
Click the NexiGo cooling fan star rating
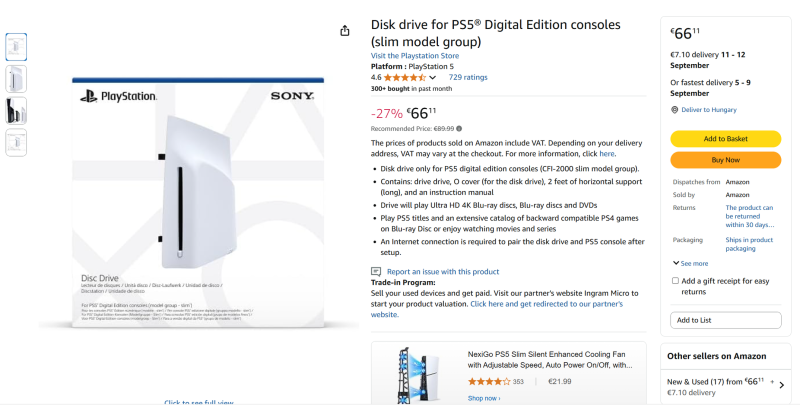[x=489, y=381]
